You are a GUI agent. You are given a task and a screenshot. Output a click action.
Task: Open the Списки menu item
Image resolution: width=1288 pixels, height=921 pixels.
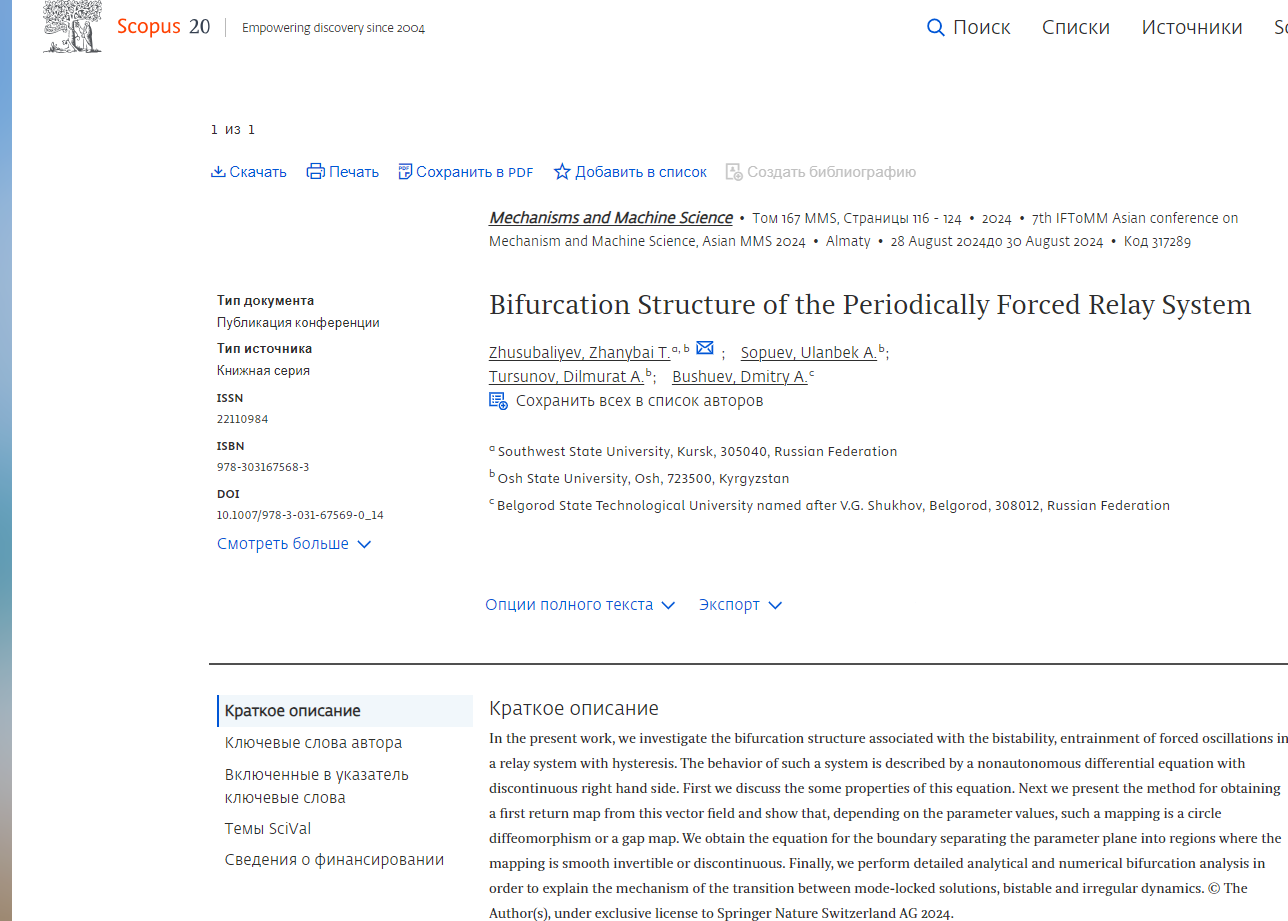point(1076,27)
